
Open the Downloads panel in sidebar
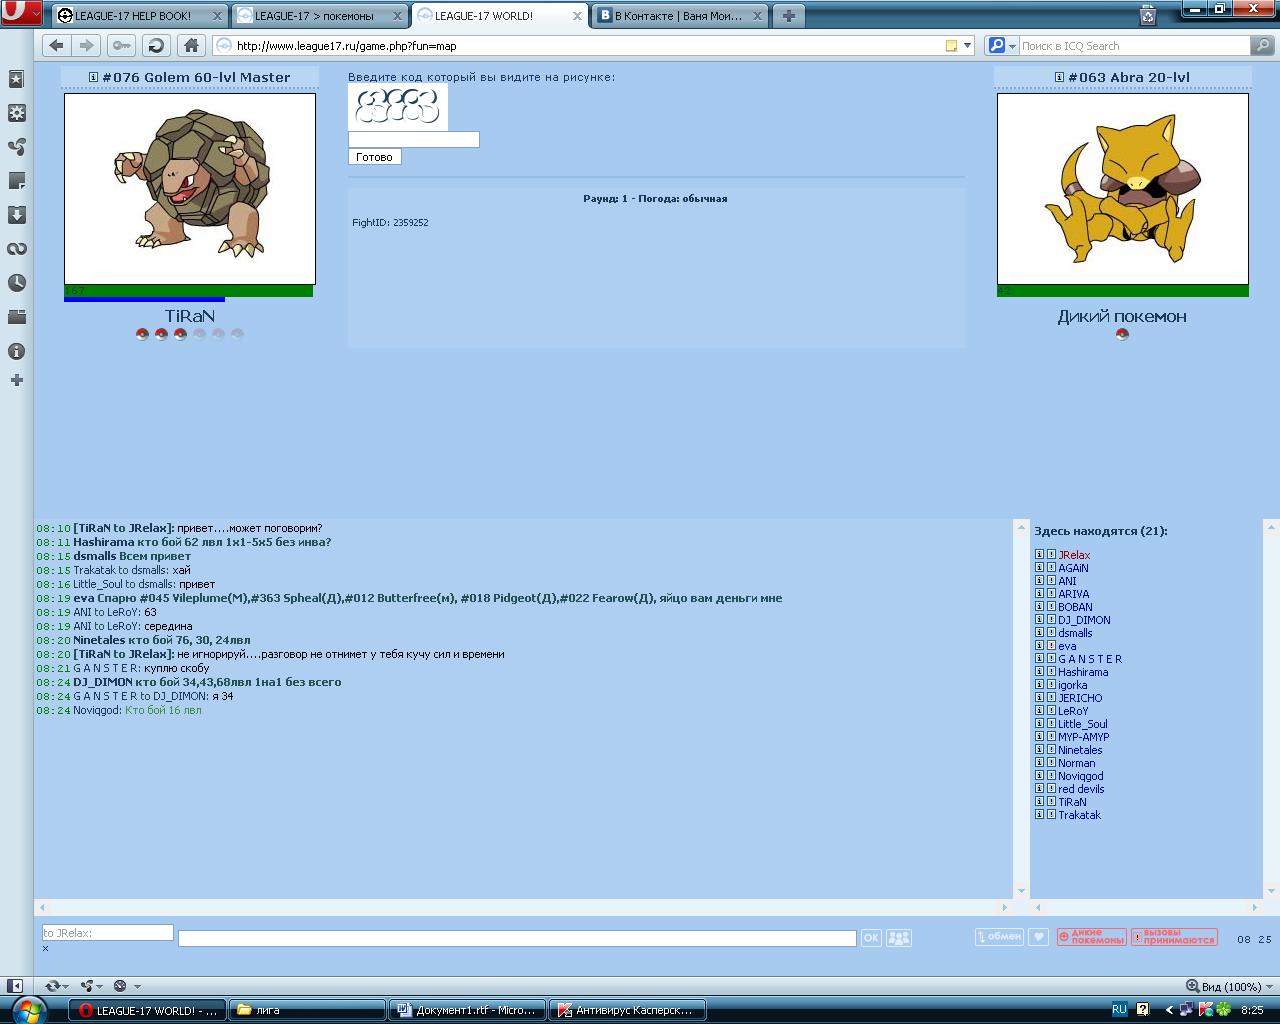pos(16,215)
